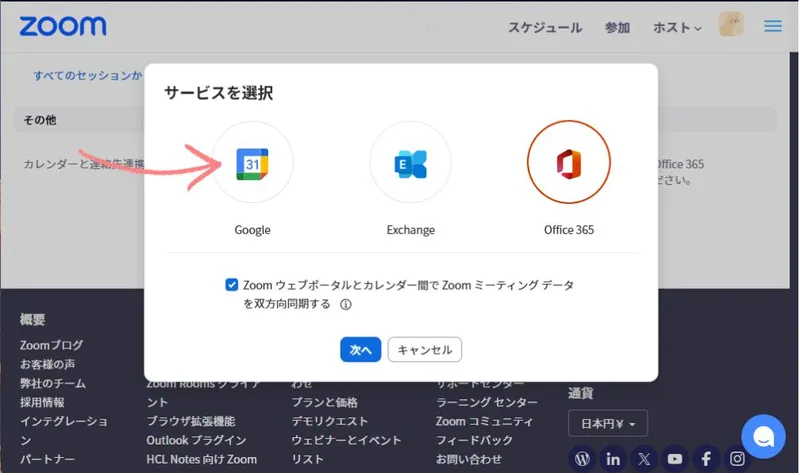Open the 日本円¥ currency dropdown
800x473 pixels.
click(607, 422)
